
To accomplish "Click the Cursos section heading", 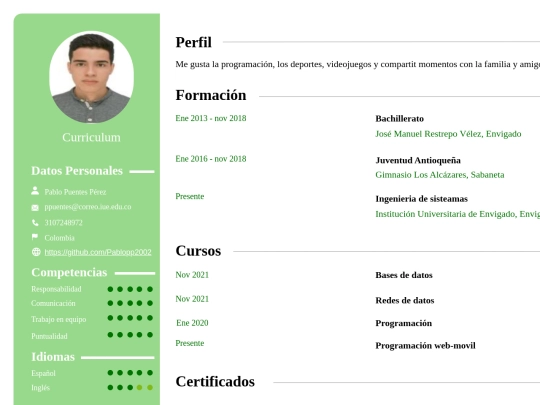I will (198, 251).
